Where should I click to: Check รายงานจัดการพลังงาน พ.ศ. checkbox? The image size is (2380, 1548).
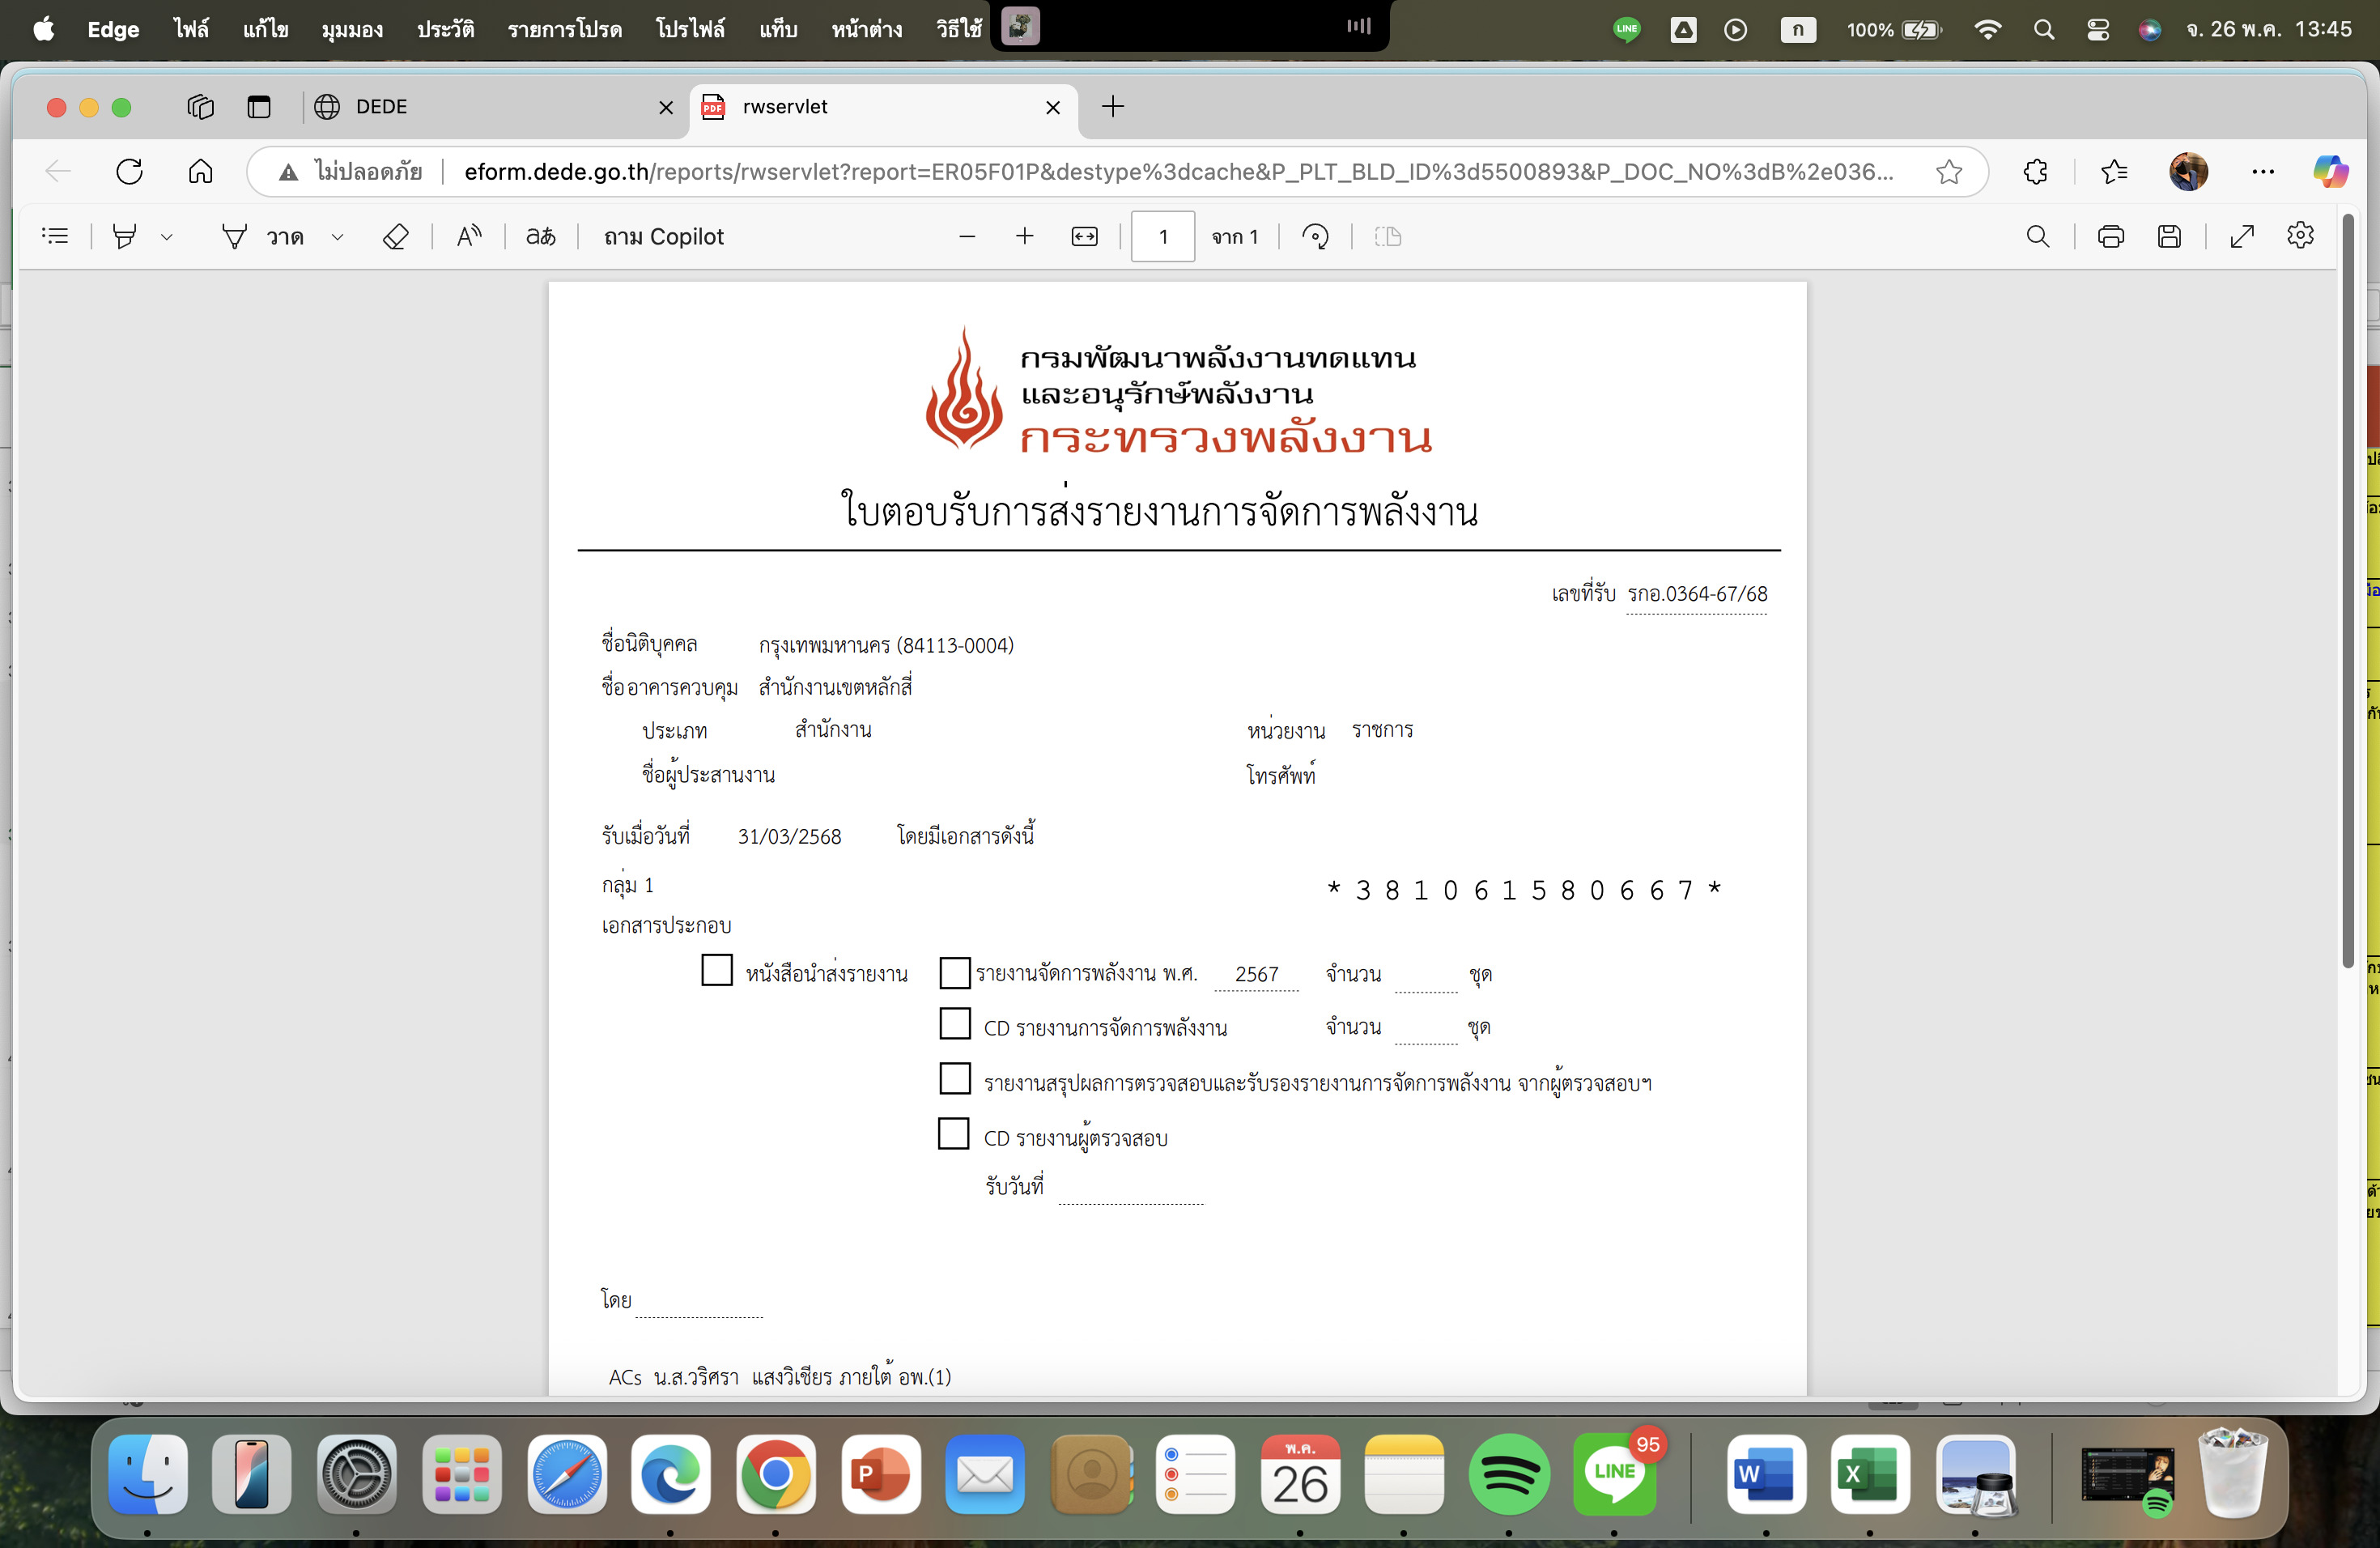(955, 972)
